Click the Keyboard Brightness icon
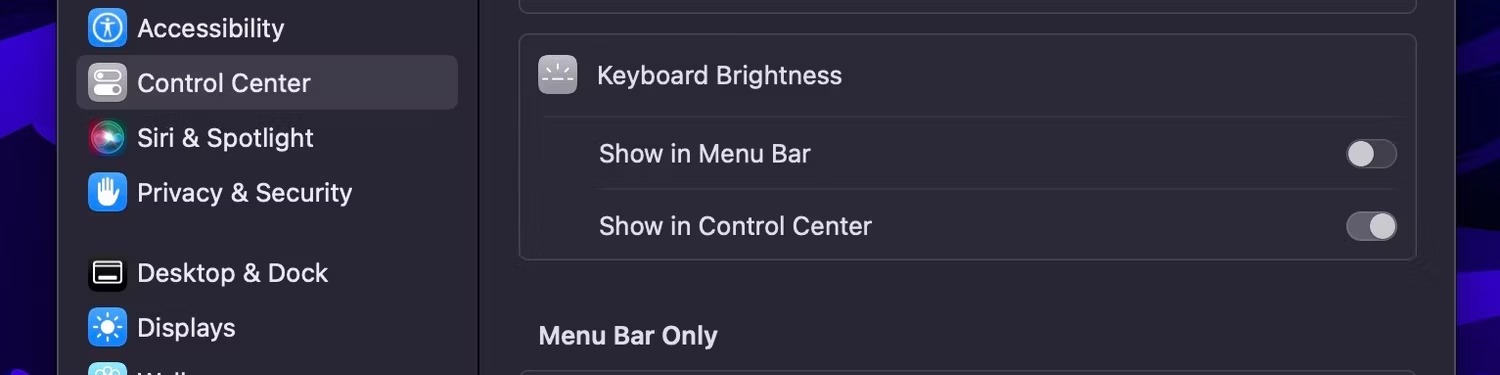Screen dimensions: 1500x375 pos(558,75)
